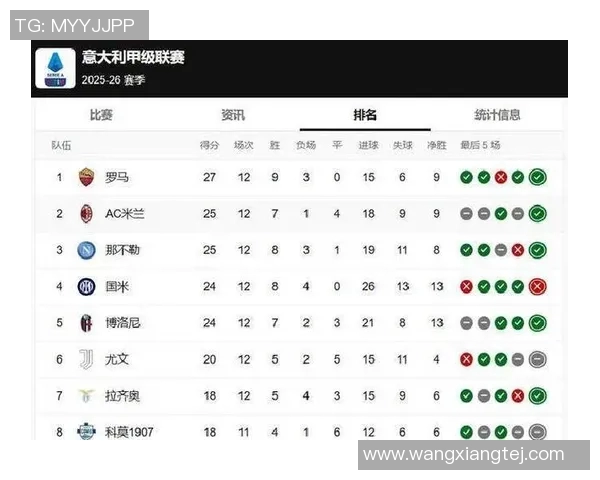Image resolution: width=600 pixels, height=480 pixels.
Task: Sort by 净胜 goal difference column
Action: click(436, 146)
